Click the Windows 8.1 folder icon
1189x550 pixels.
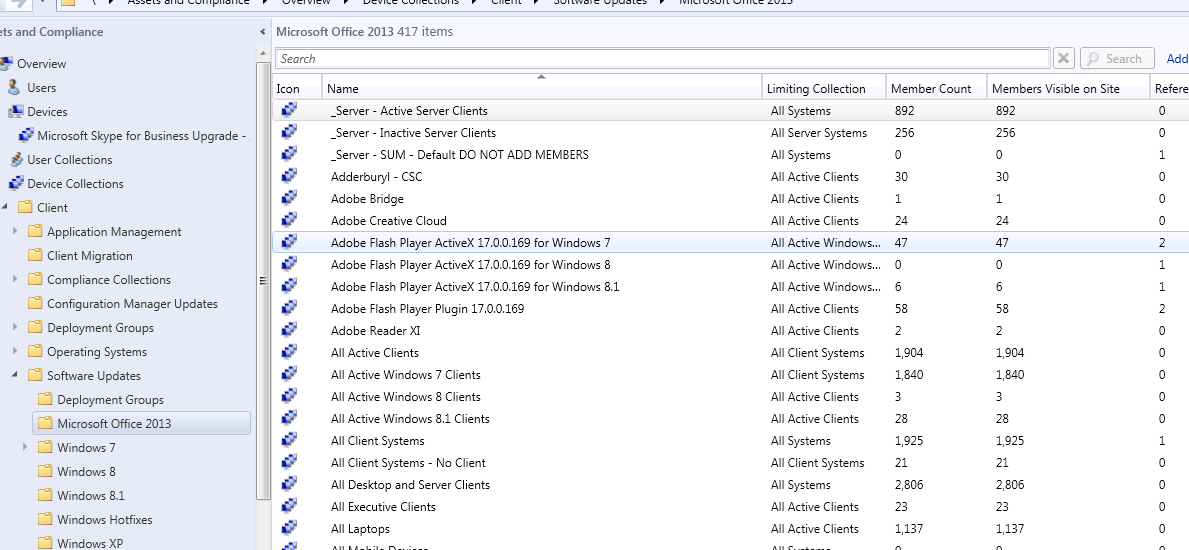(45, 495)
